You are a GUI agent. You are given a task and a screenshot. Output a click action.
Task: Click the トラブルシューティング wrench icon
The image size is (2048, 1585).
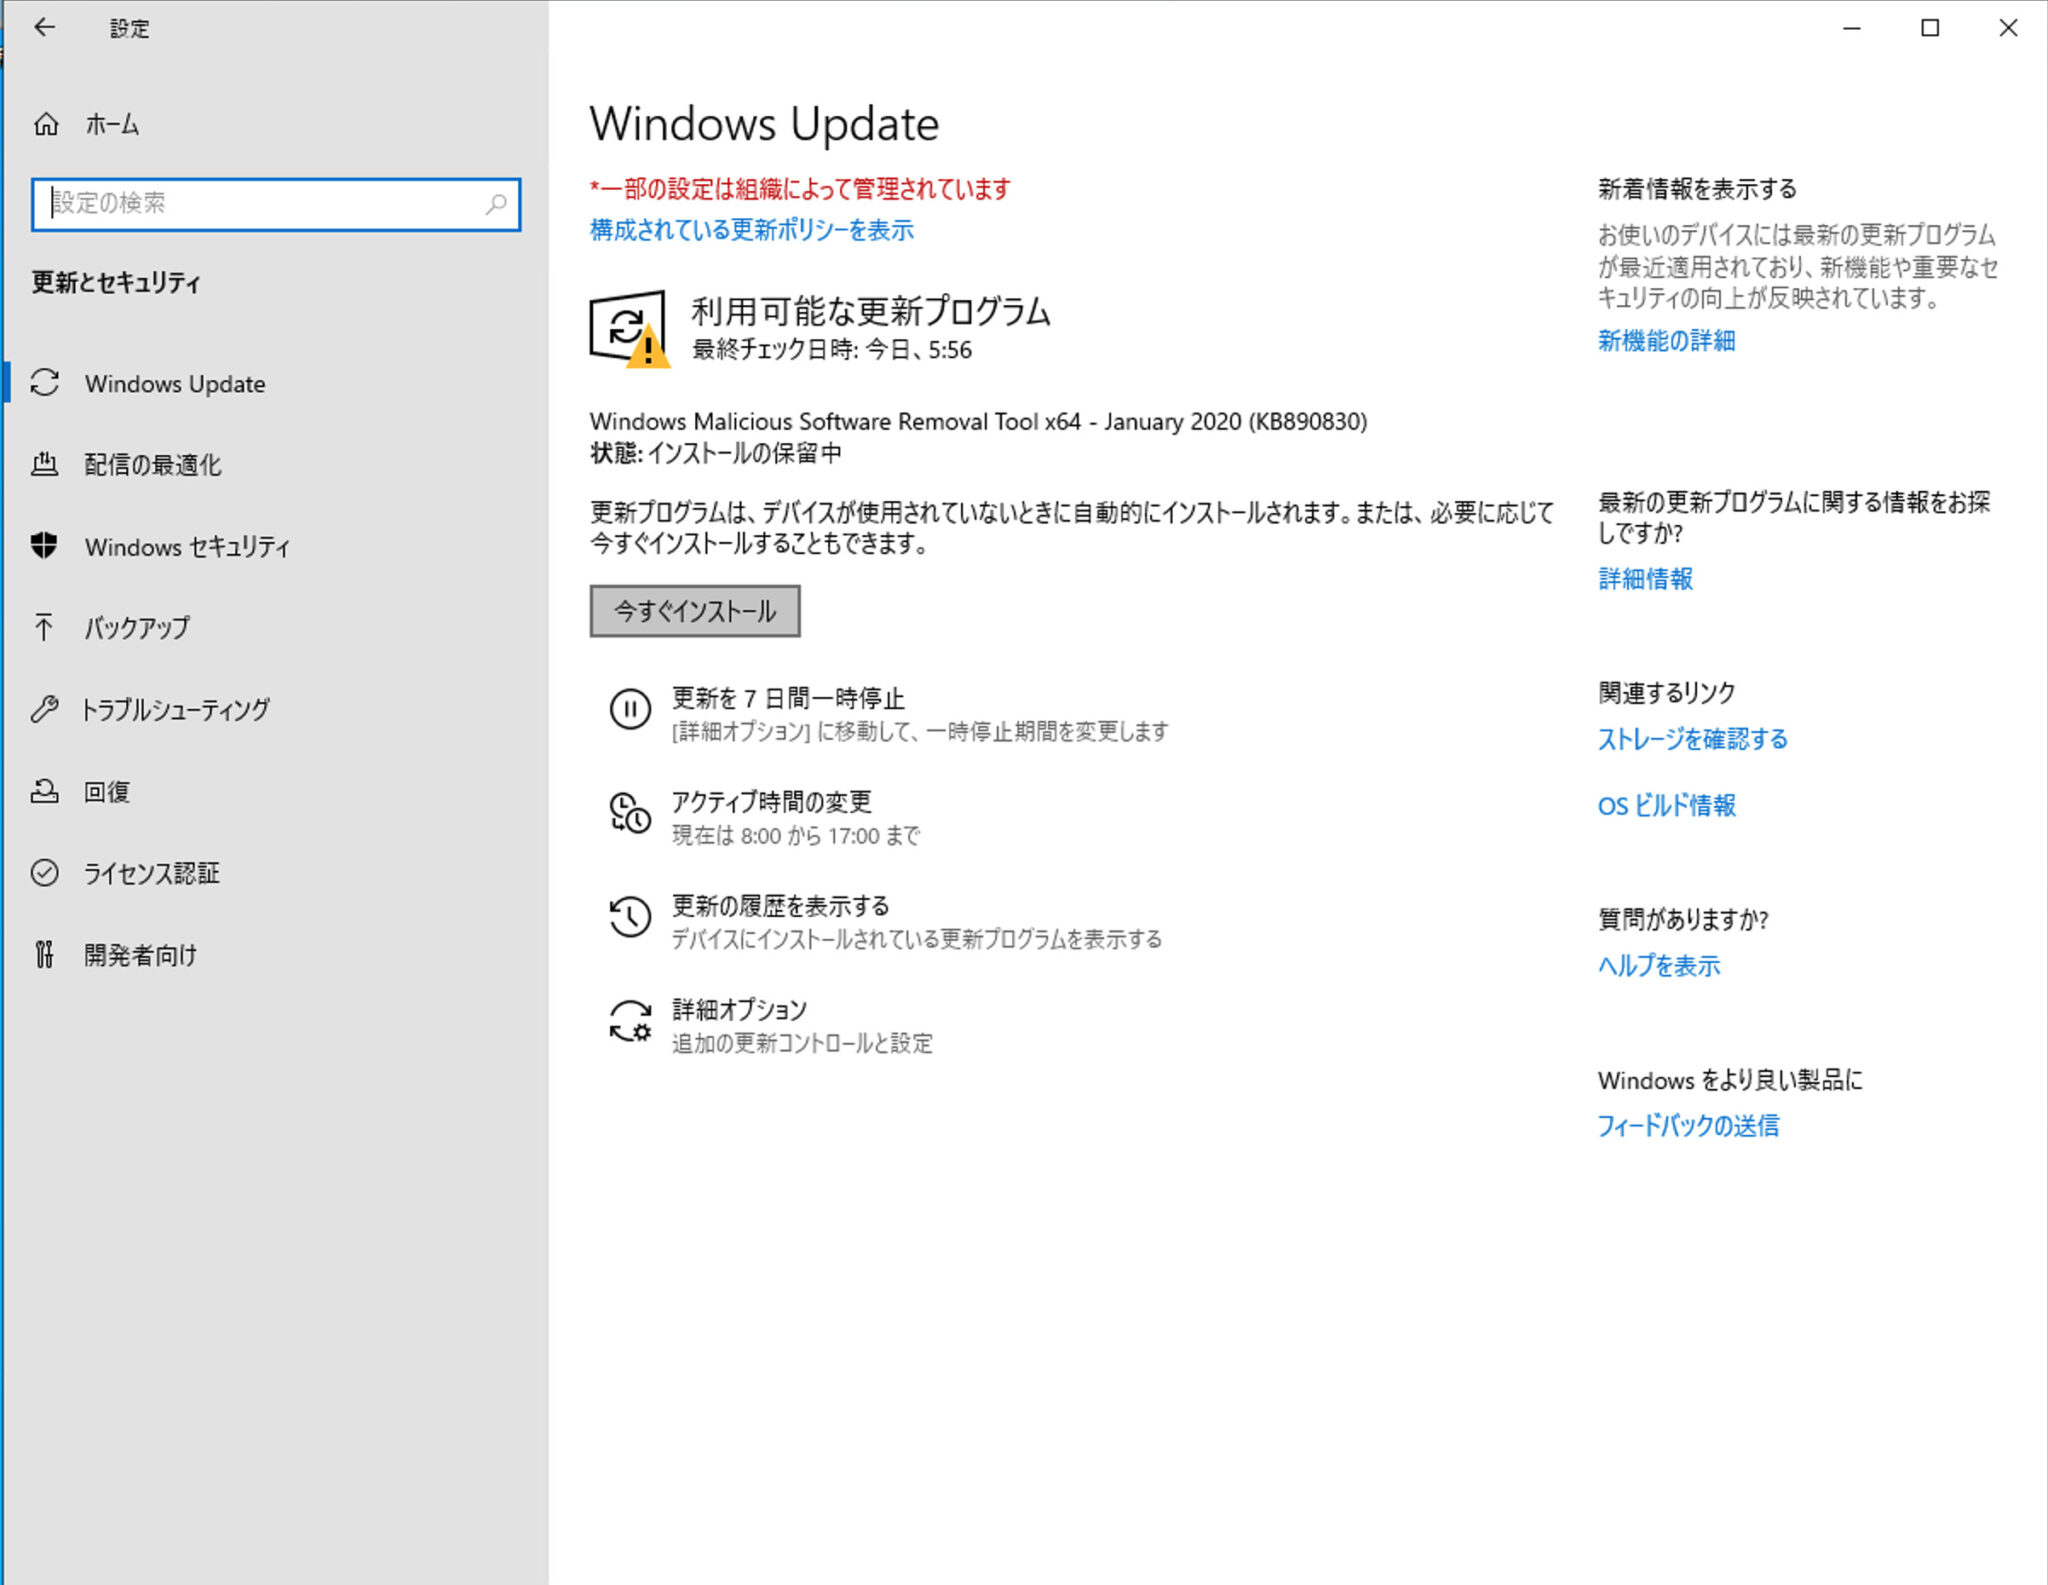click(x=45, y=710)
